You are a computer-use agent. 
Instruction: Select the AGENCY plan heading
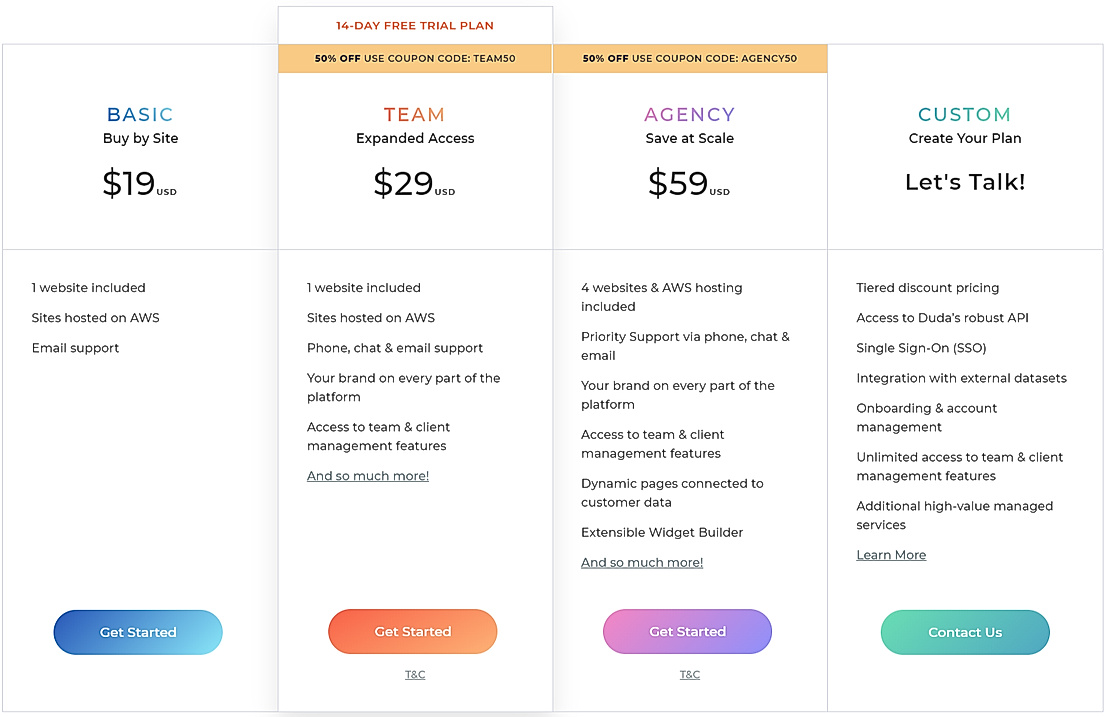point(690,115)
